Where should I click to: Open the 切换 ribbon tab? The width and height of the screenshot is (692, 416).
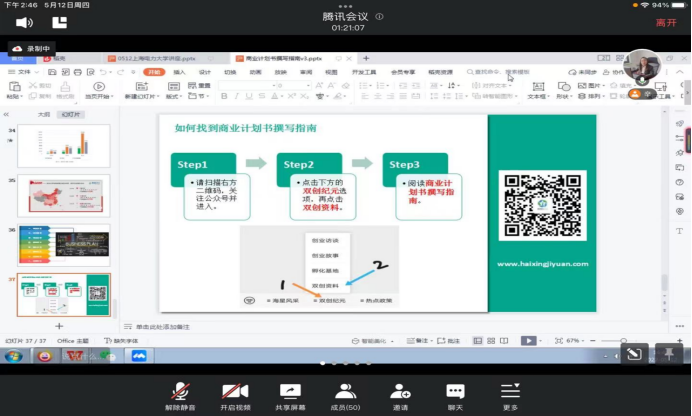click(230, 72)
